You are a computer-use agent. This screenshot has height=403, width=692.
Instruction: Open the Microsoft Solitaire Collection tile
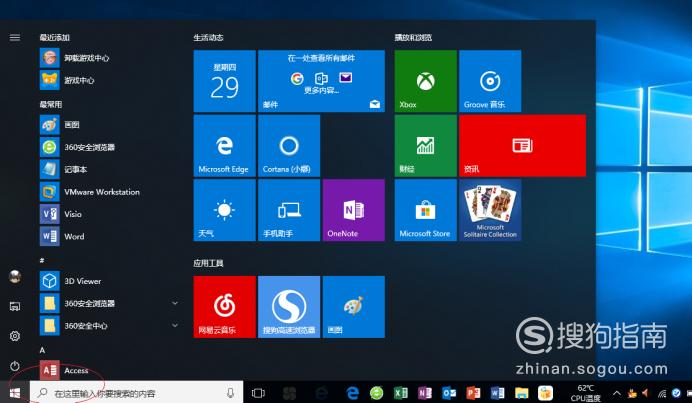[x=490, y=210]
